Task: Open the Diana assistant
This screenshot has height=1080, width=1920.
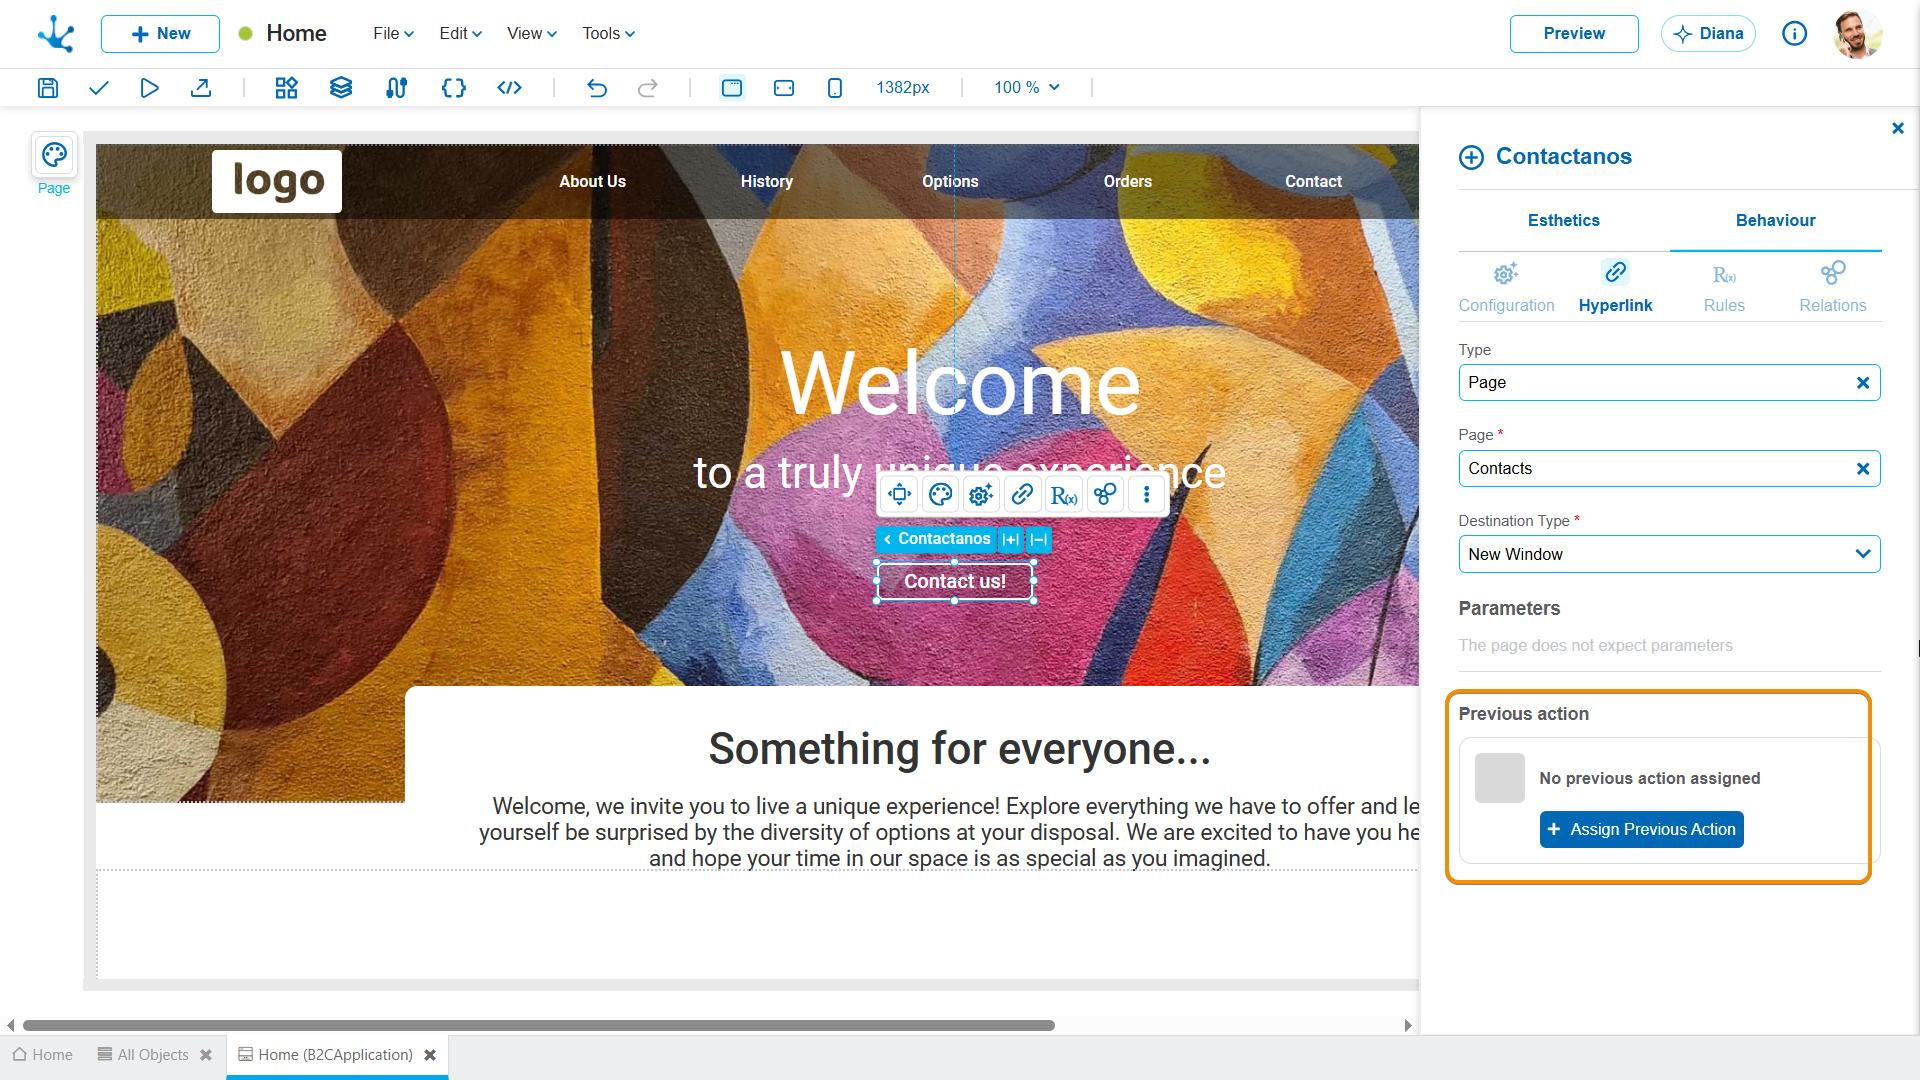Action: (1707, 34)
